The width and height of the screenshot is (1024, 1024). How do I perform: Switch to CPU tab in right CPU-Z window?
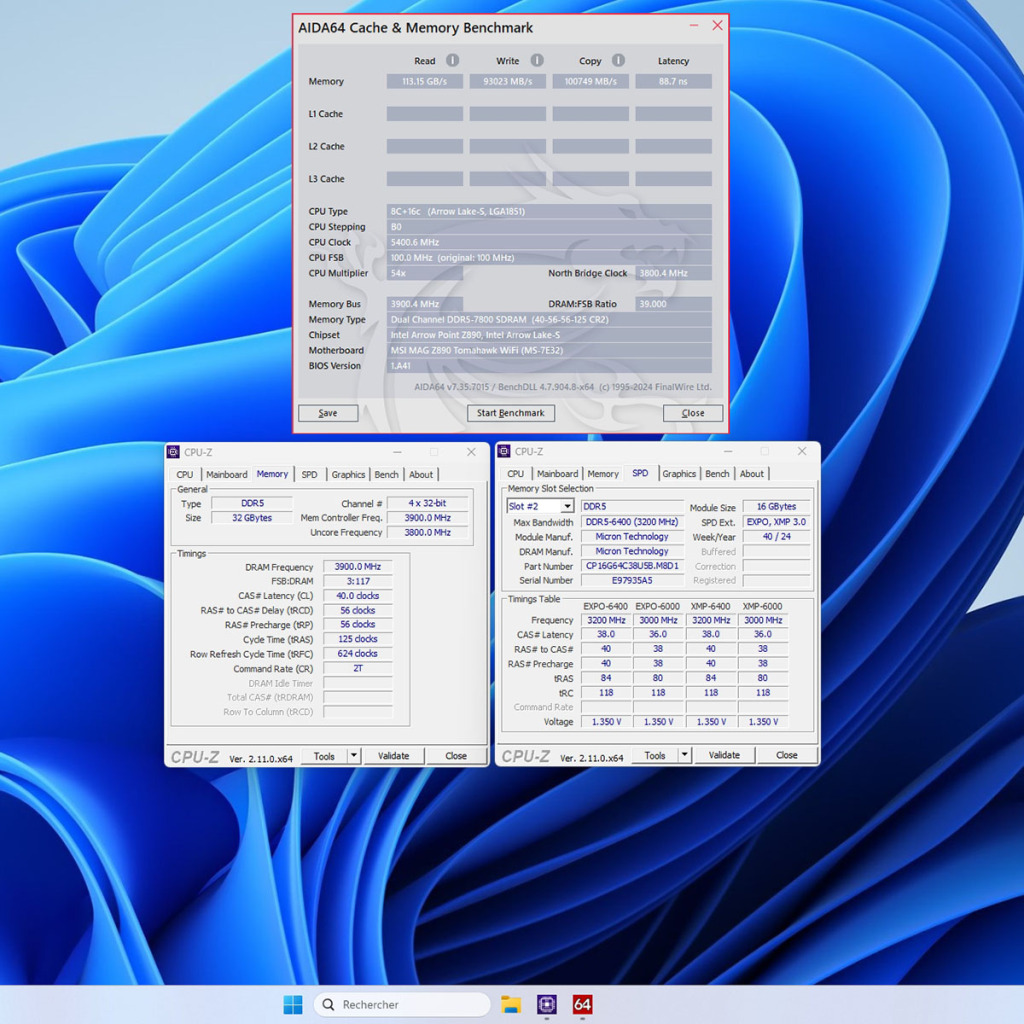[516, 474]
